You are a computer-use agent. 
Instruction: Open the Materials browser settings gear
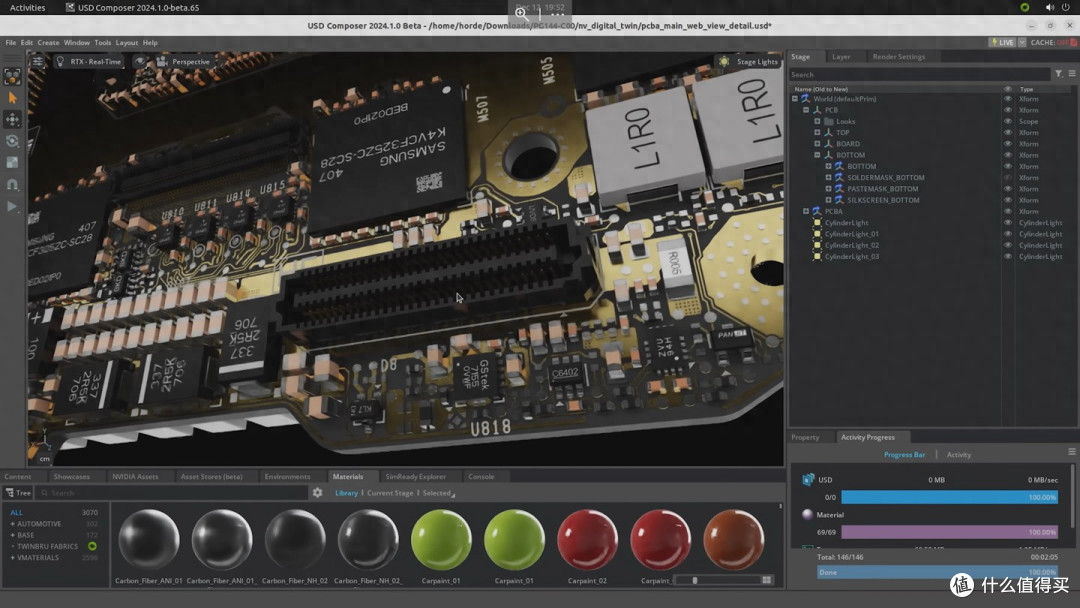pos(318,493)
